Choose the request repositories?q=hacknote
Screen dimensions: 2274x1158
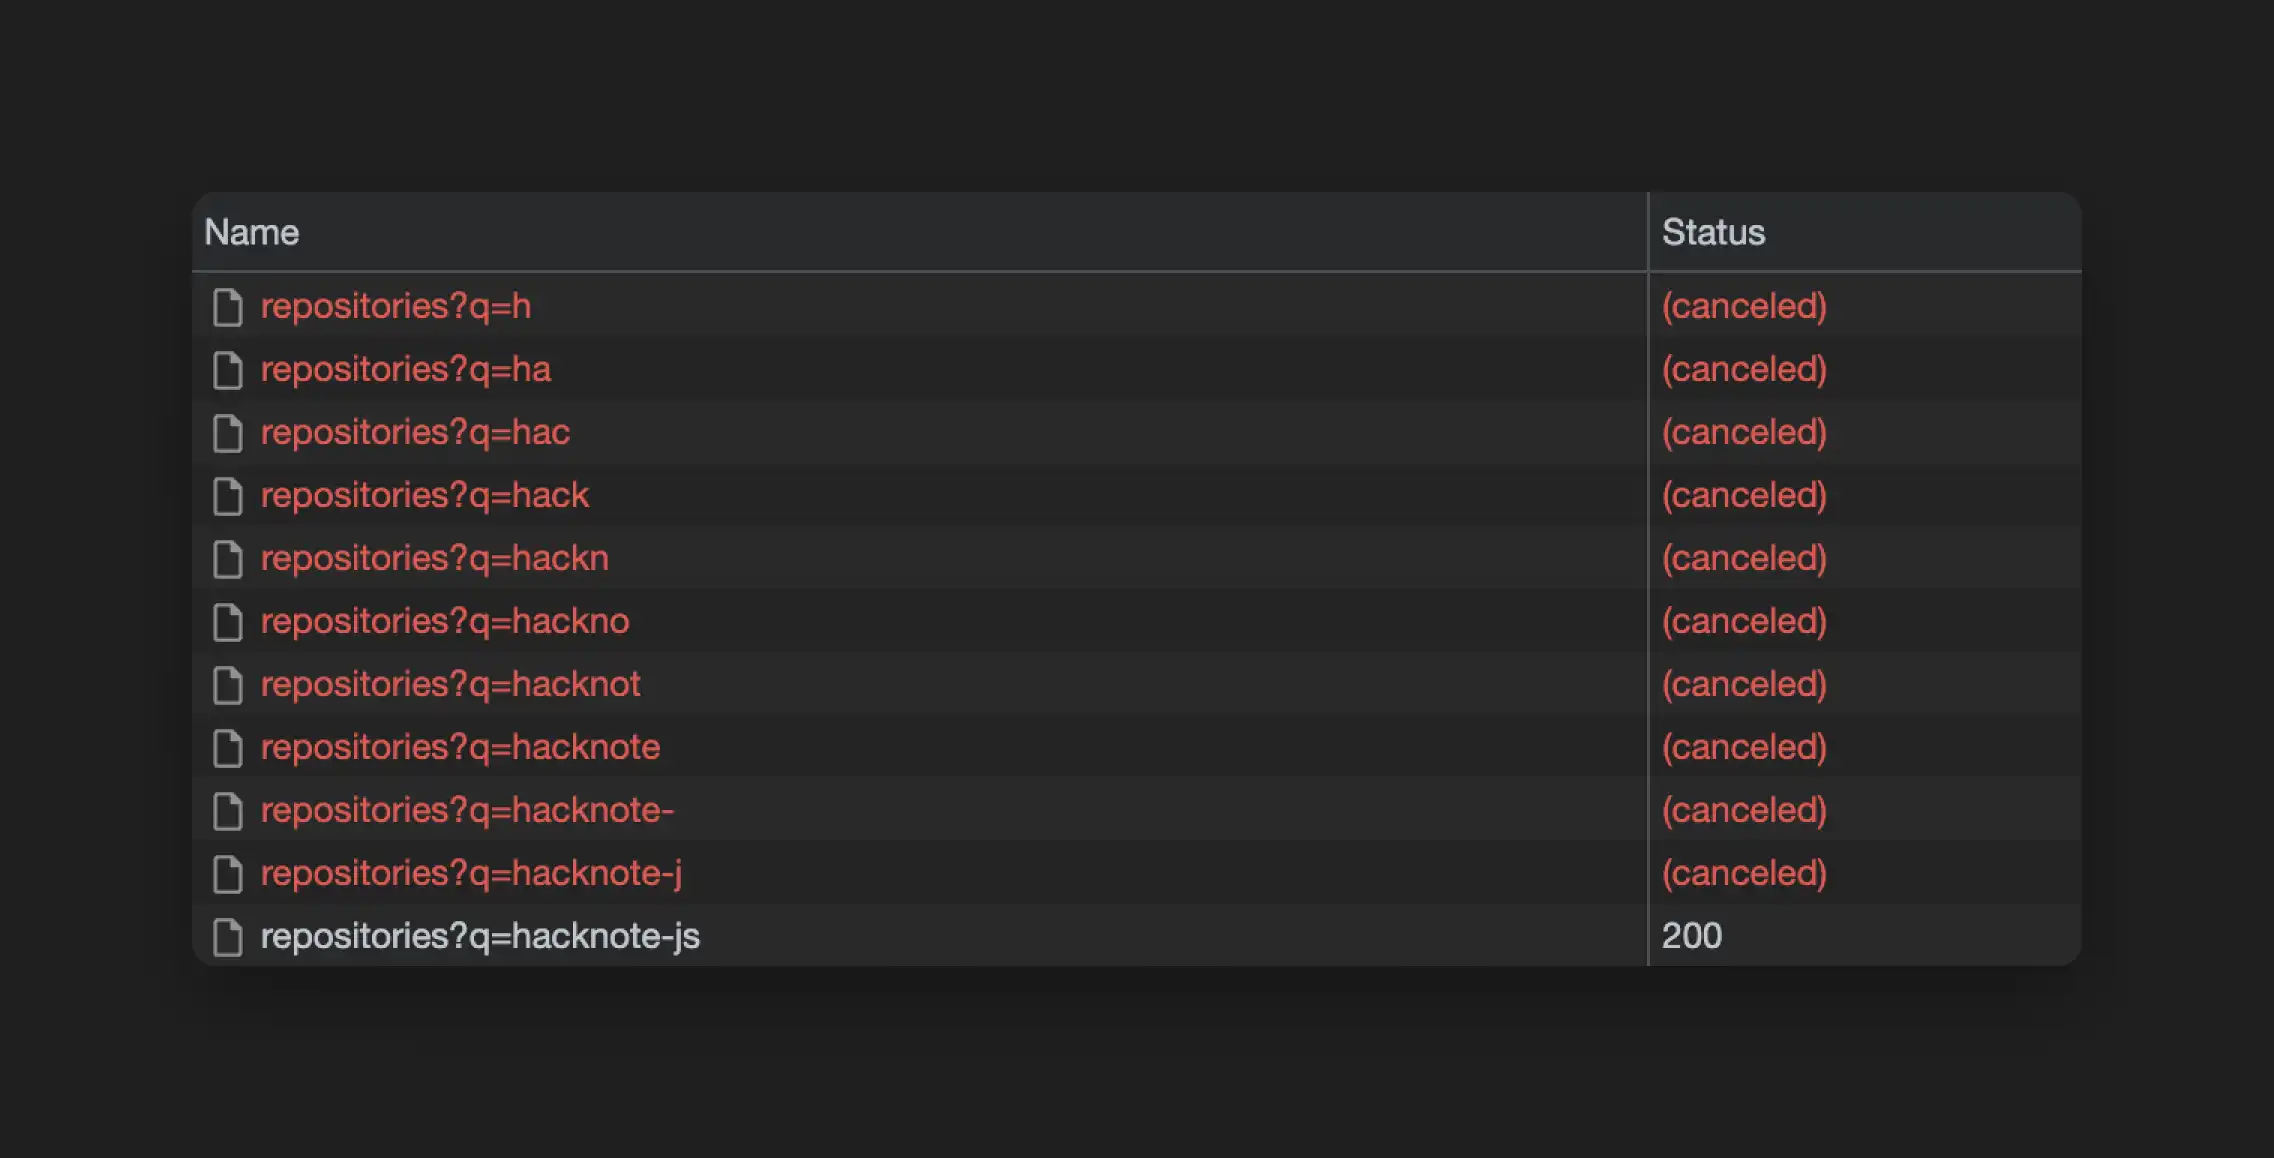coord(460,747)
